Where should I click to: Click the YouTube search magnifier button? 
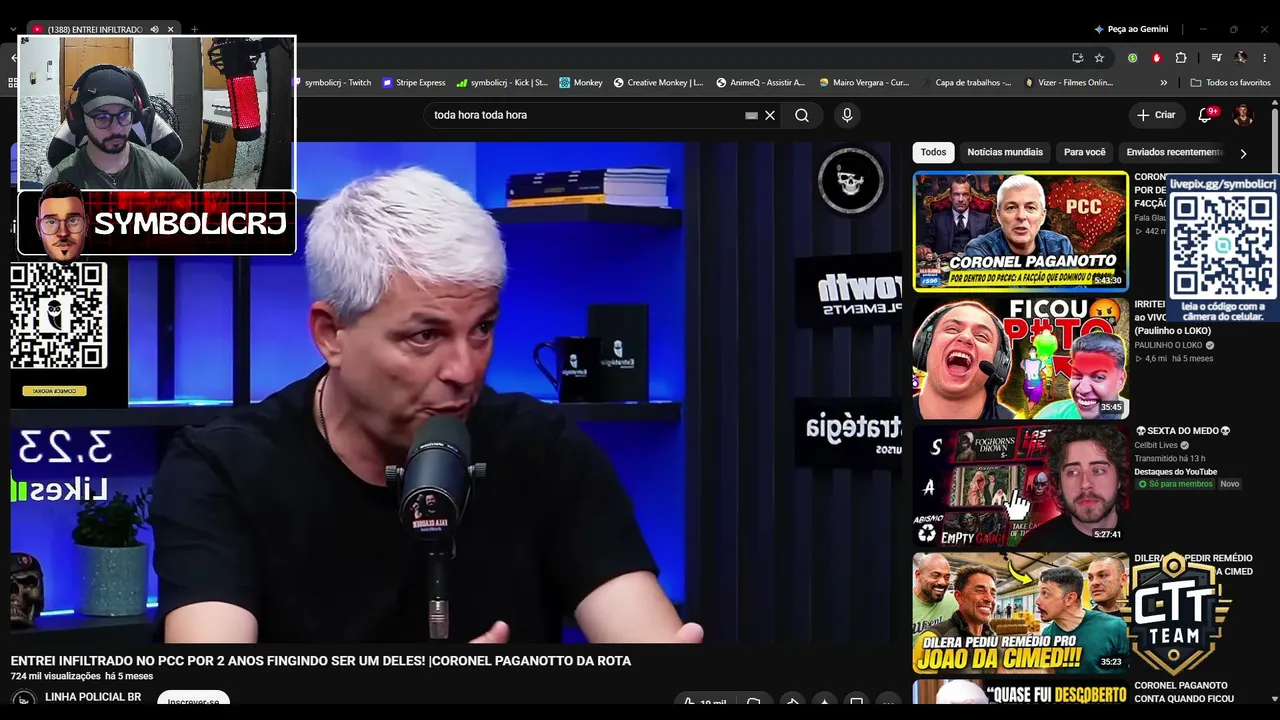pos(802,115)
